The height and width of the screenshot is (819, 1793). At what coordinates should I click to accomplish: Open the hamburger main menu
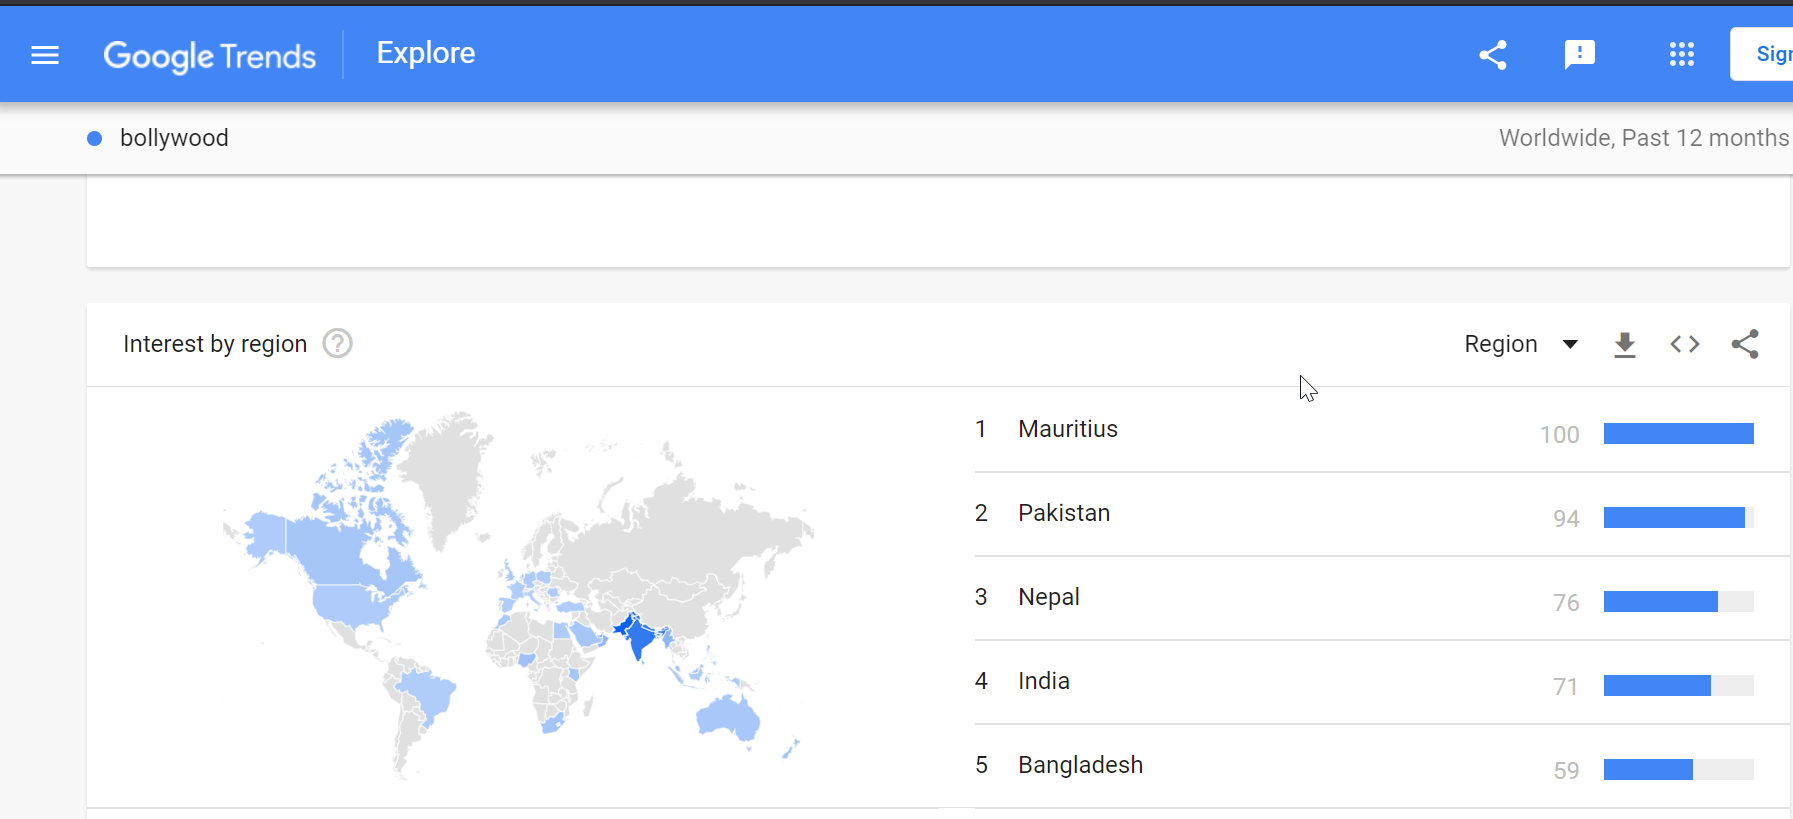45,55
